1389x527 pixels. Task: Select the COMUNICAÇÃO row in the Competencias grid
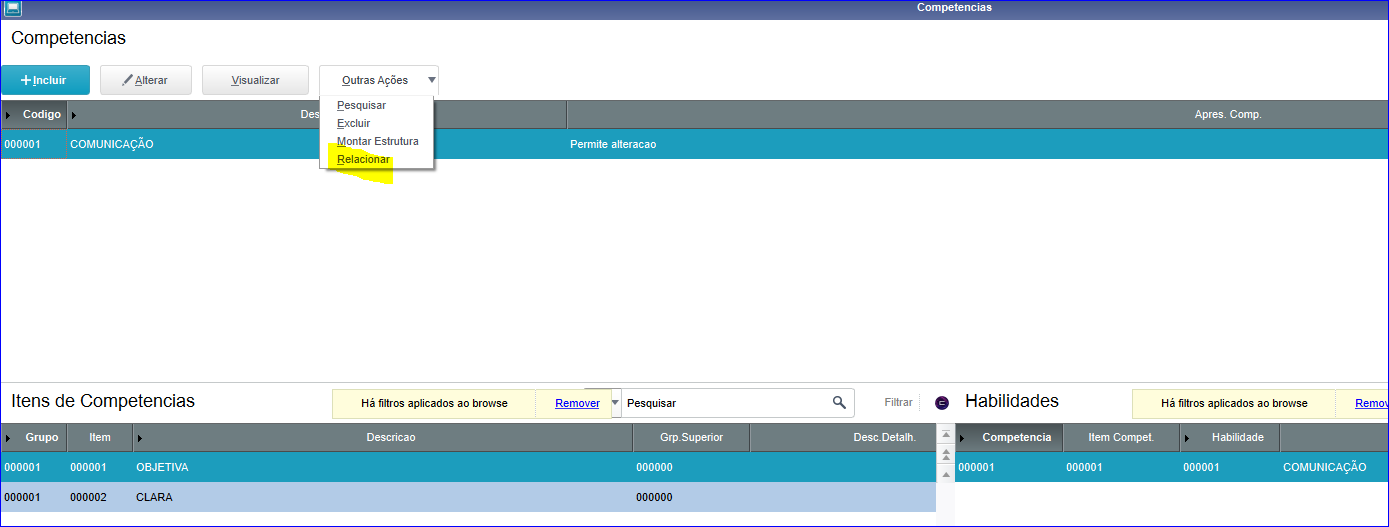694,144
